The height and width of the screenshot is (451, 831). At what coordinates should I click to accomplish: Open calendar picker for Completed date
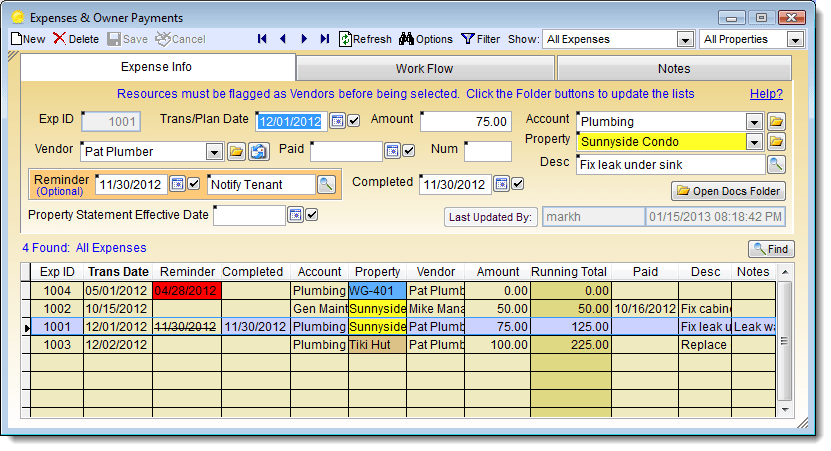(x=501, y=184)
